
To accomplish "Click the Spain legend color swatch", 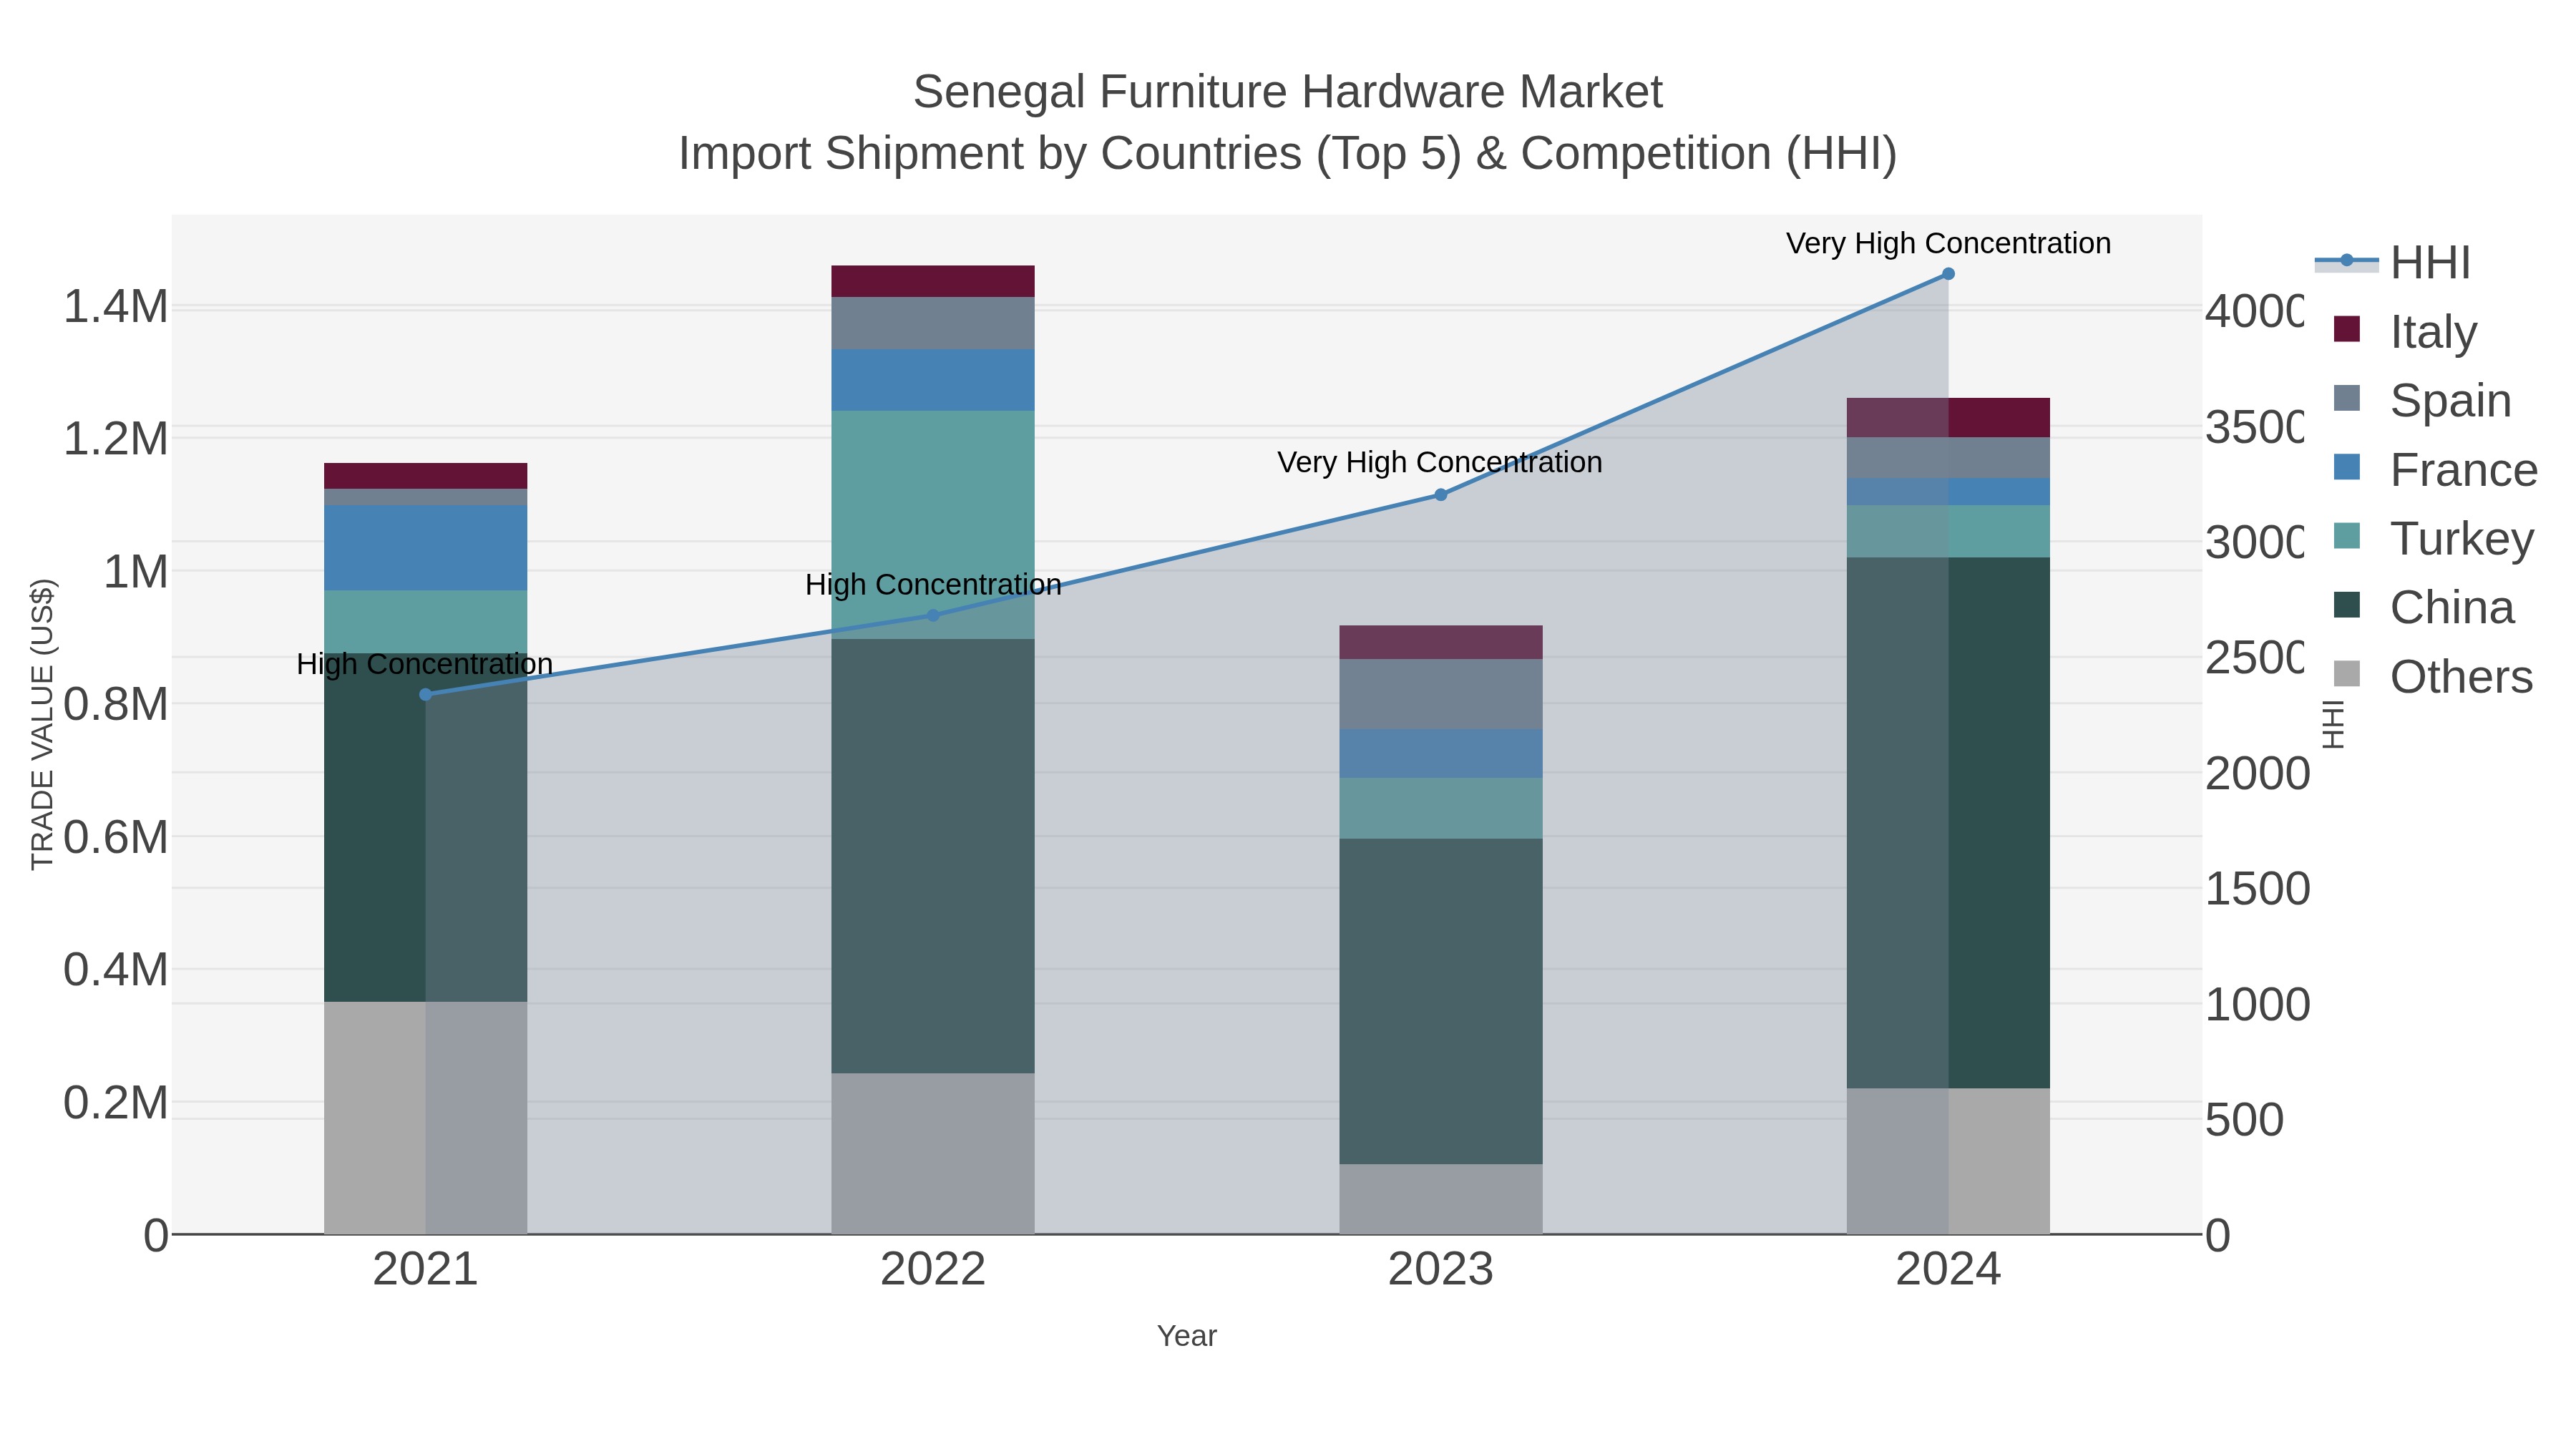I will pyautogui.click(x=2346, y=398).
